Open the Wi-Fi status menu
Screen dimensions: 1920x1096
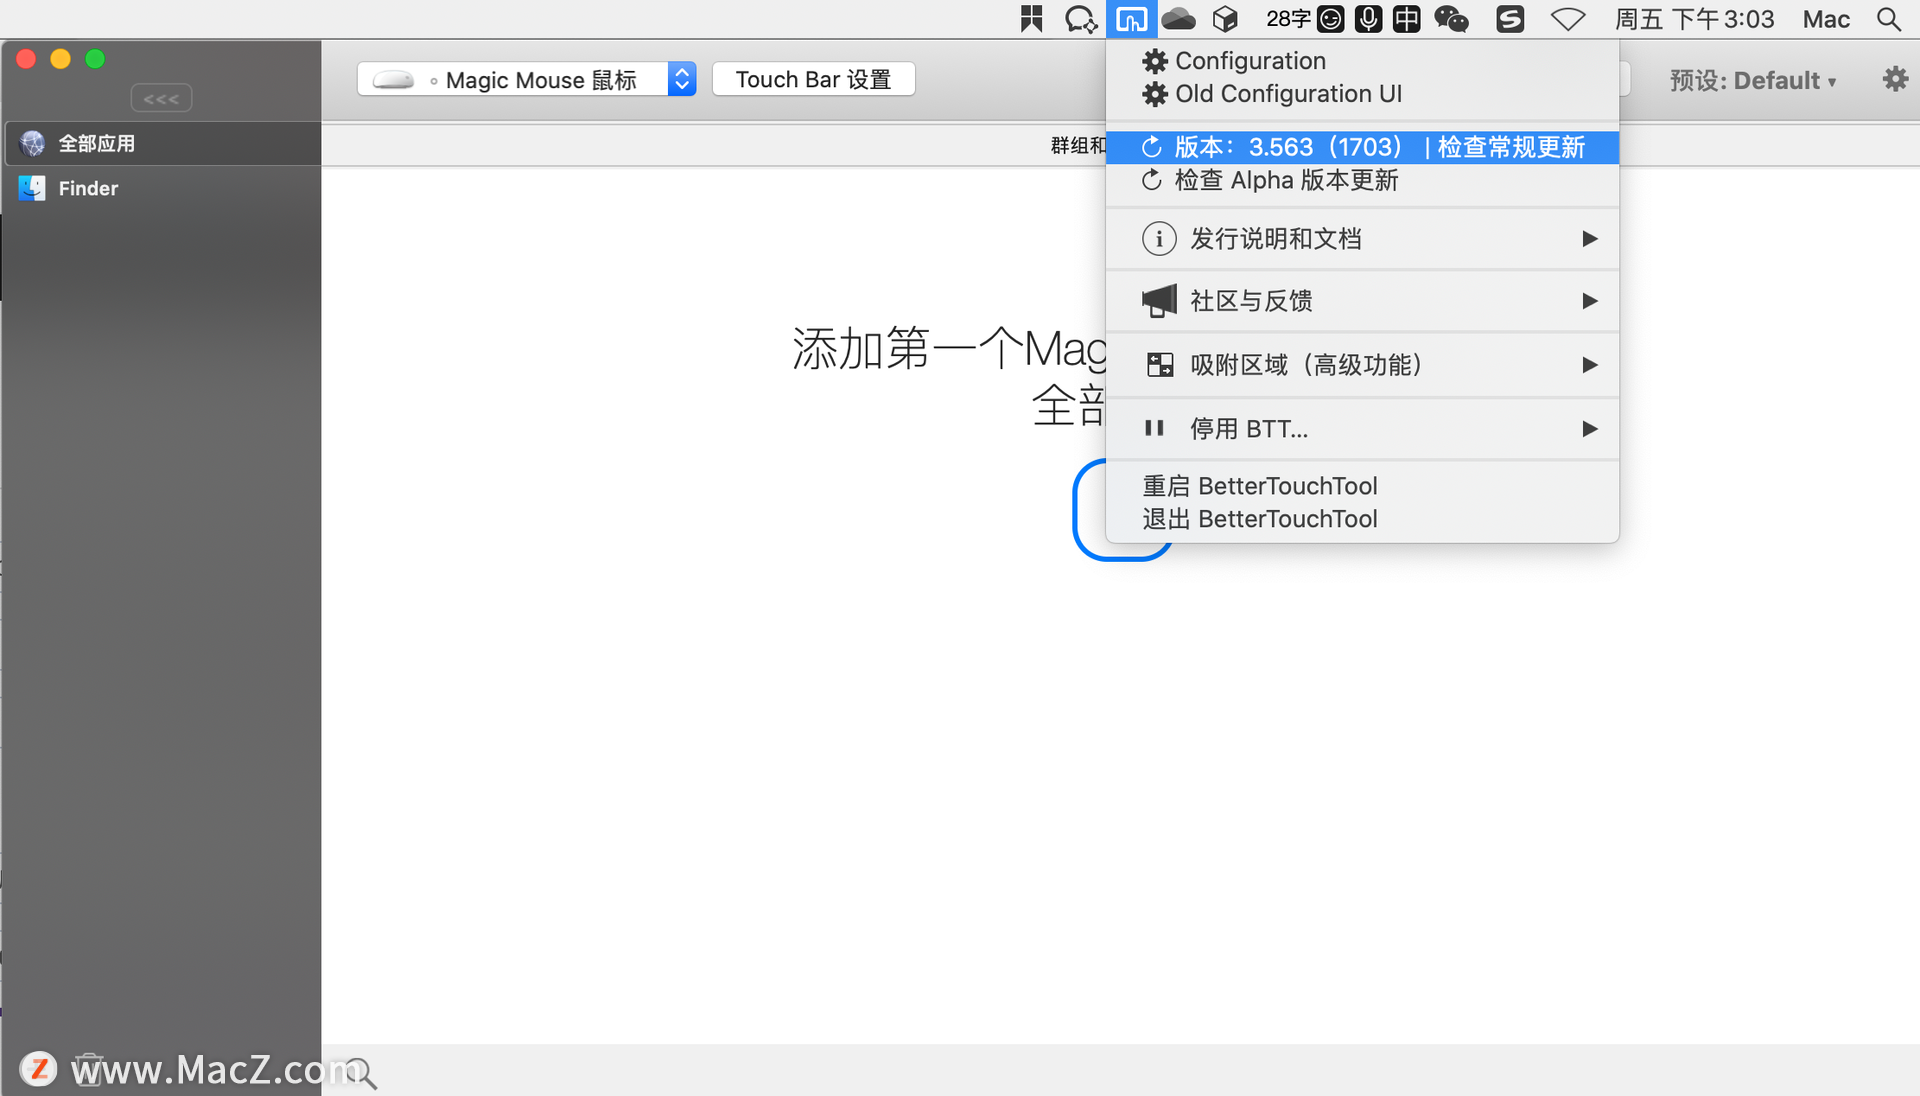(1568, 19)
